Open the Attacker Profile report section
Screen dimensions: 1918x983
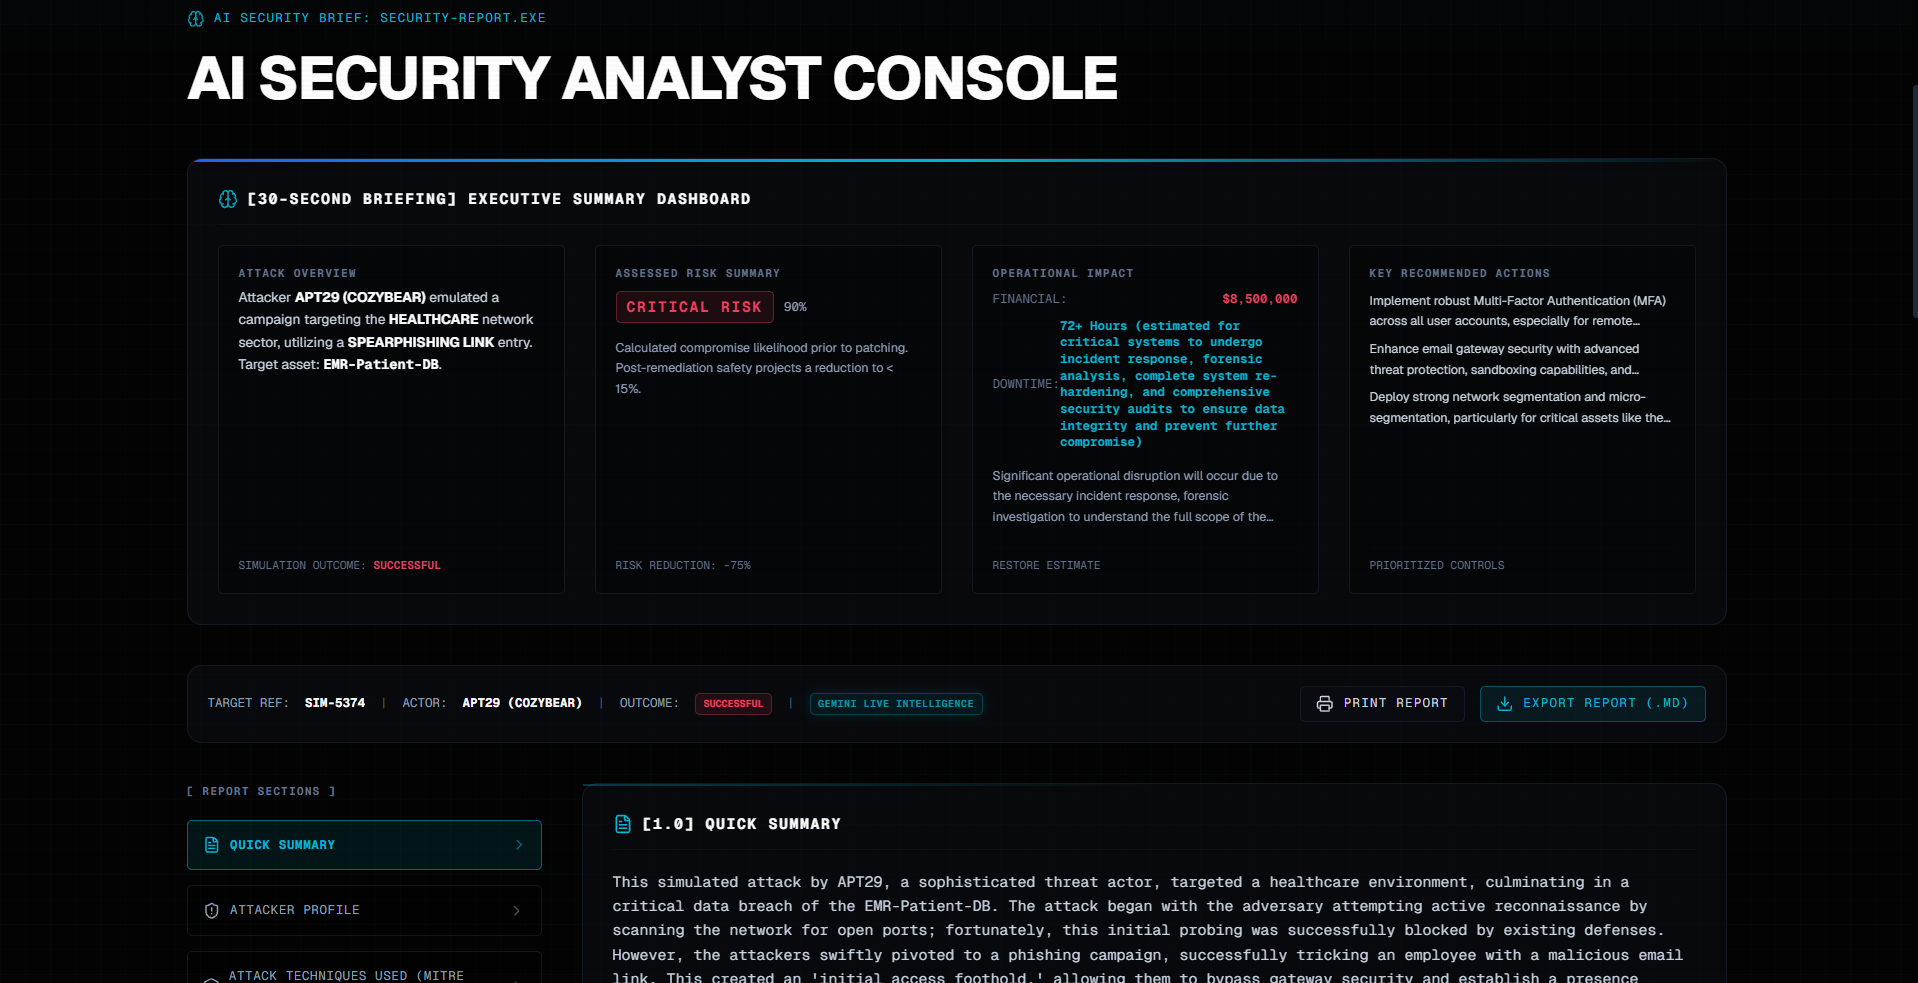364,911
